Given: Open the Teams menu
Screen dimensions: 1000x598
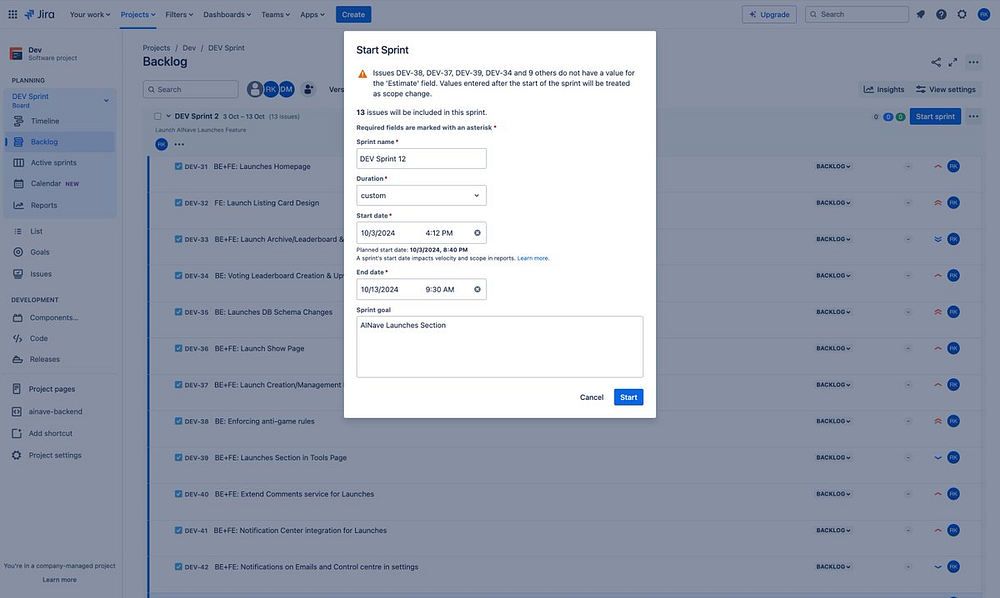Looking at the screenshot, I should click(x=276, y=14).
